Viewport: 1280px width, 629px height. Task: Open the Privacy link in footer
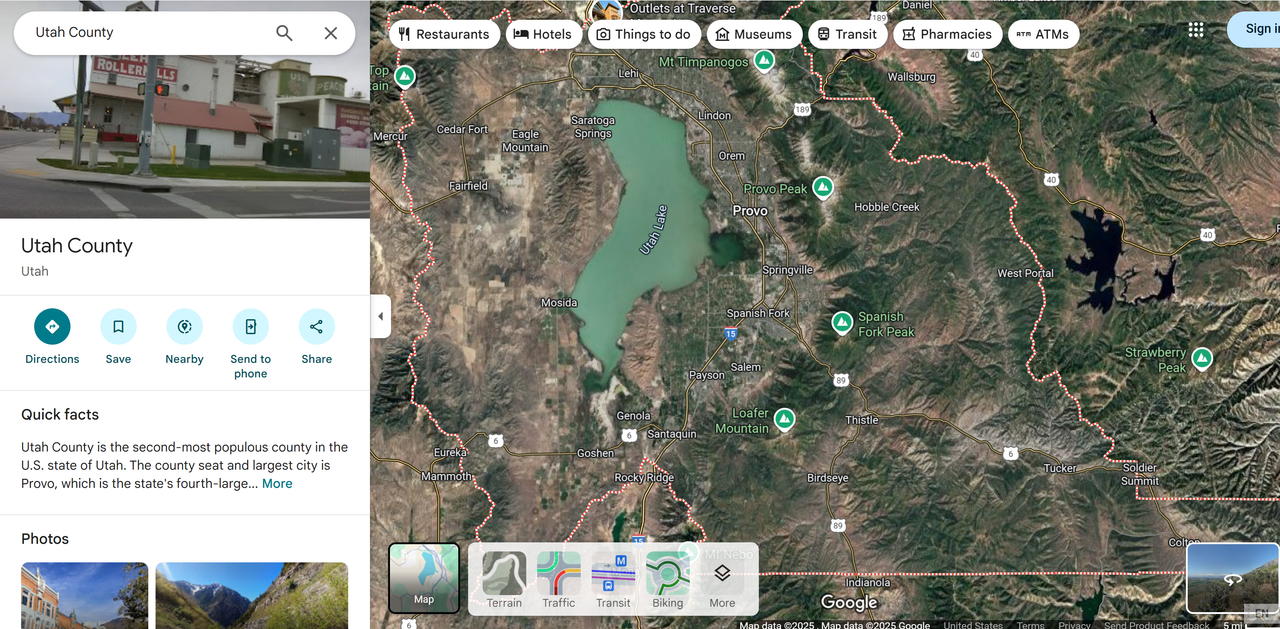[1075, 625]
